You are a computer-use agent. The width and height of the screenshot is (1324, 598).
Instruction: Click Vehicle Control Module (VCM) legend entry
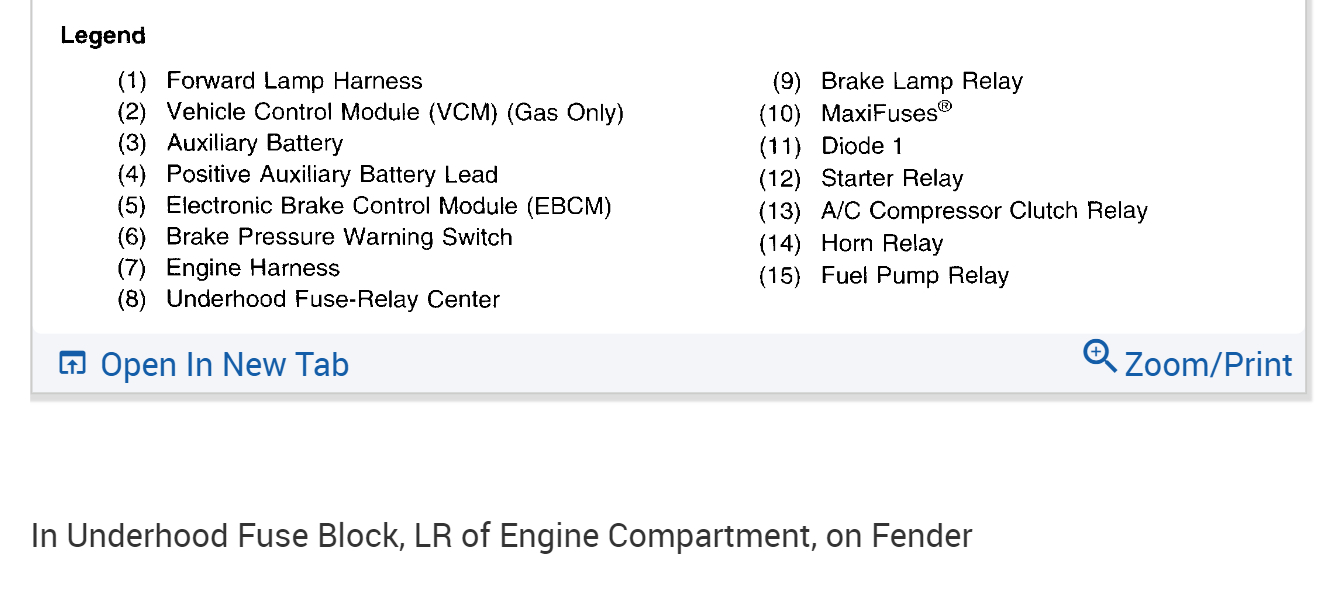[394, 112]
